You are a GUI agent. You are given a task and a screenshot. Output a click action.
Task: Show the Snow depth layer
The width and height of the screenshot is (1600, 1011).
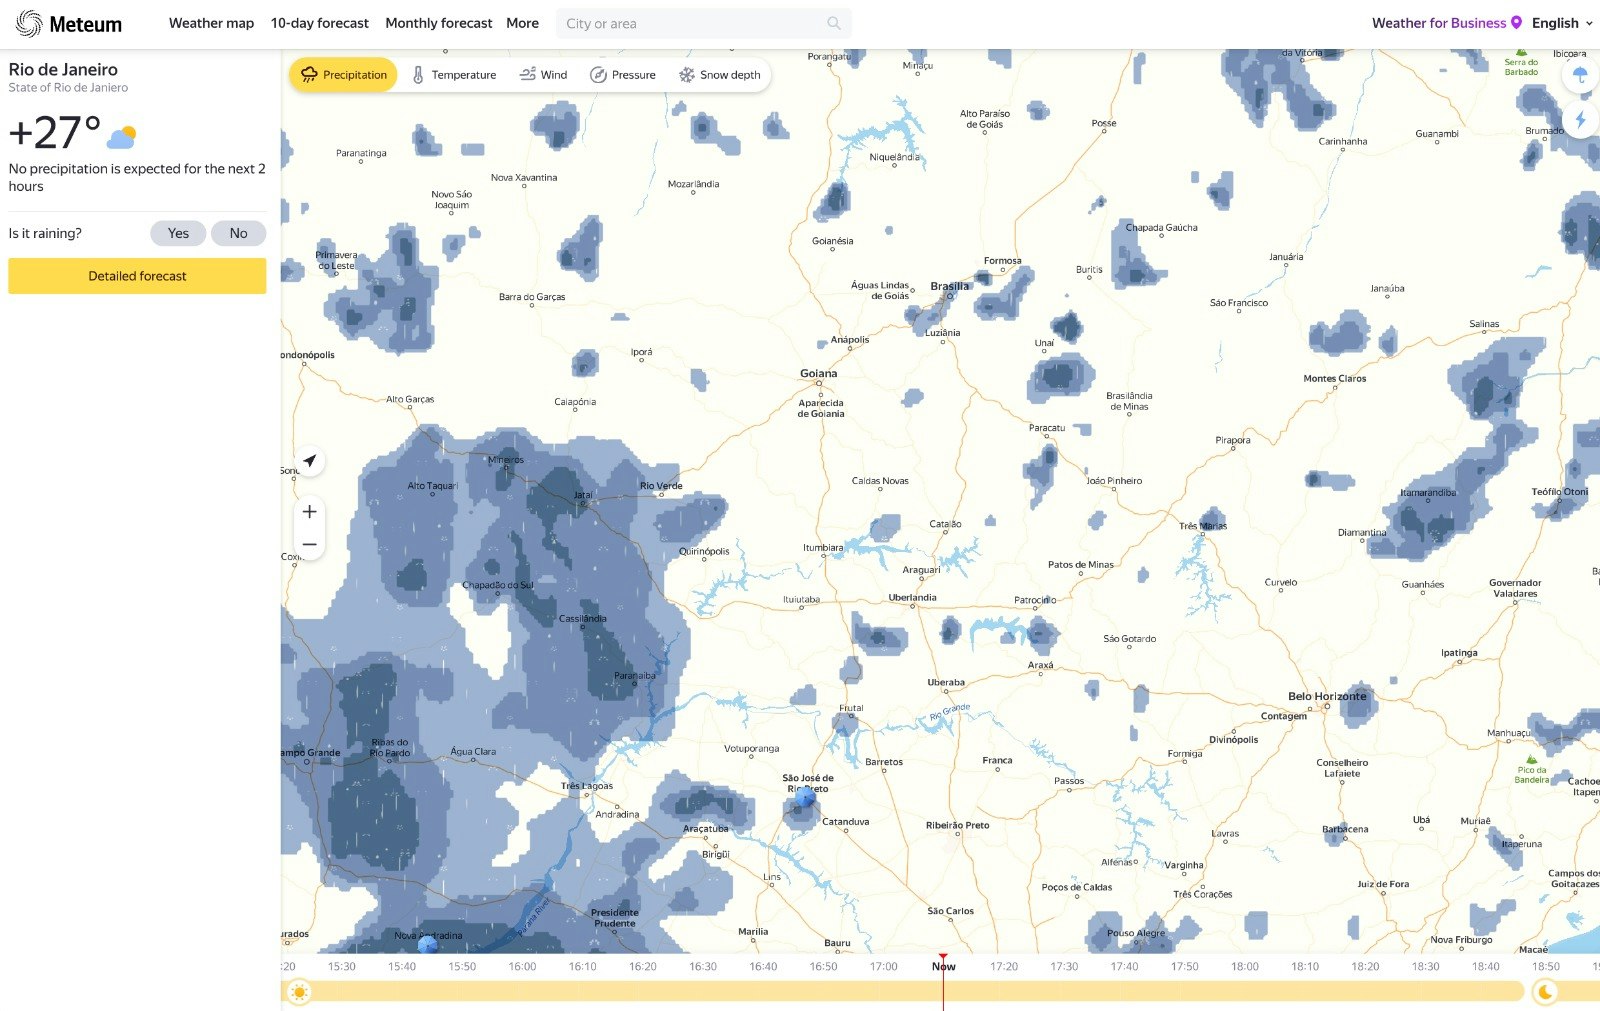[x=719, y=75]
